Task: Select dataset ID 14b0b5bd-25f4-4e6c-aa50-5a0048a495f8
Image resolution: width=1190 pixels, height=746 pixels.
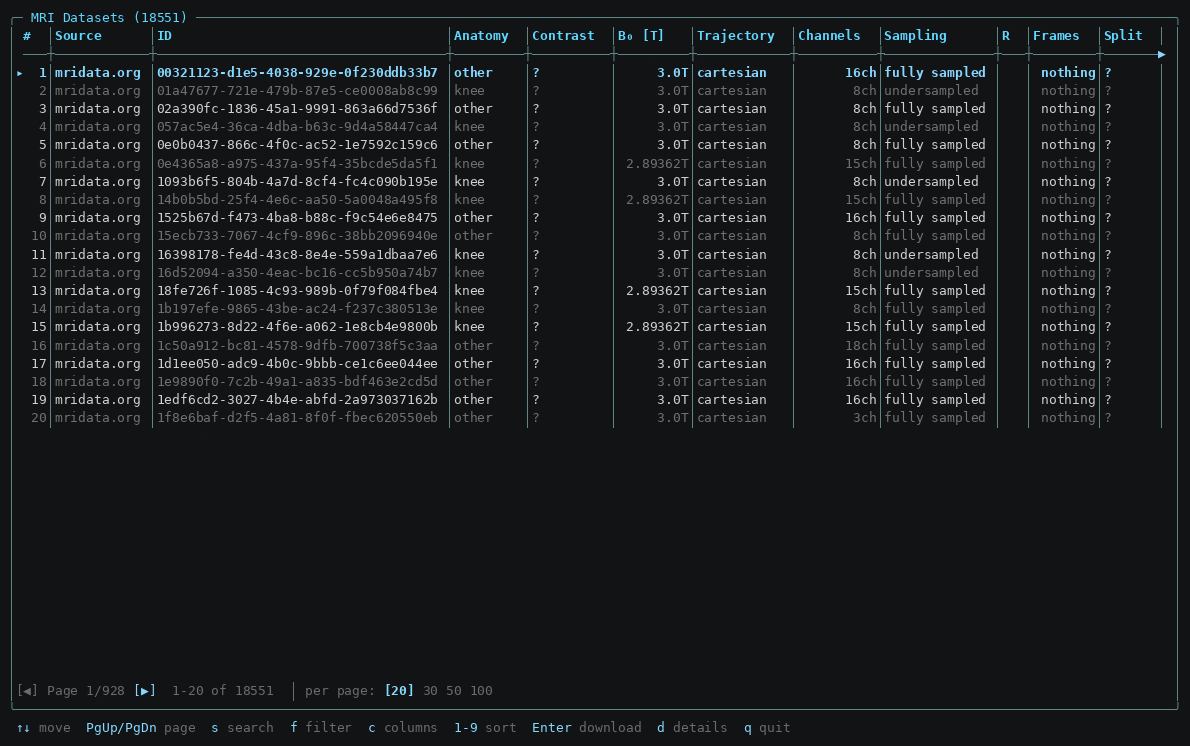Action: coord(298,200)
